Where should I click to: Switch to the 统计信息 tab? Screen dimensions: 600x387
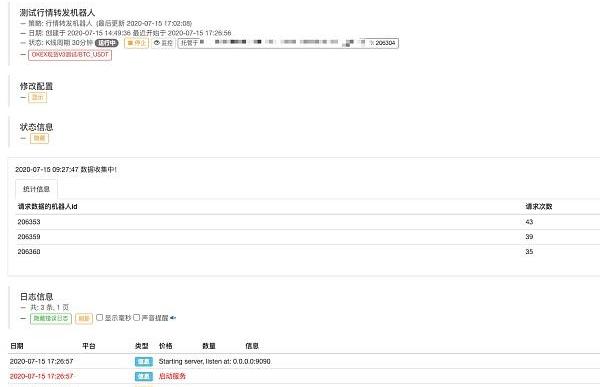tap(36, 189)
